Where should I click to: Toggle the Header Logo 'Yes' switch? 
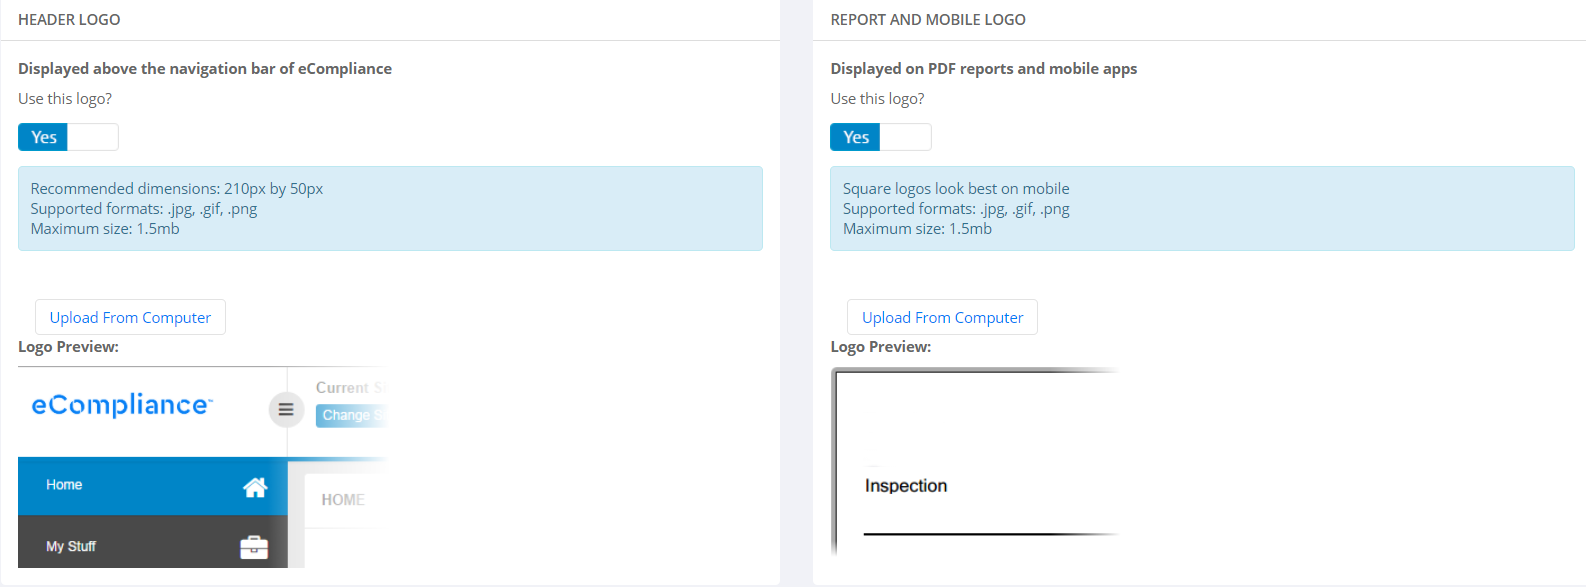point(68,137)
